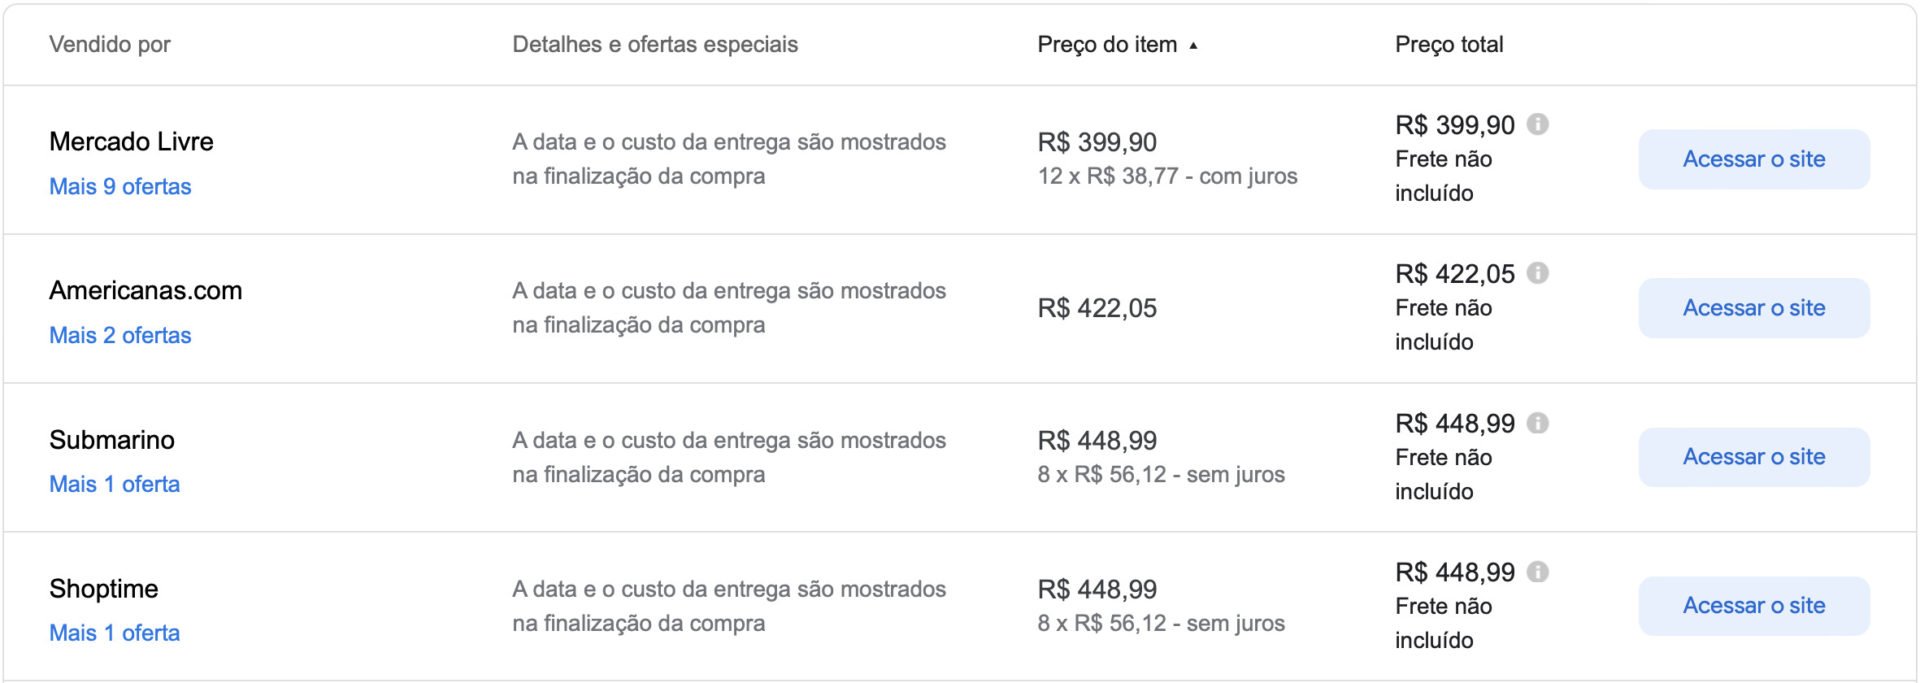
Task: Select the Mercado Livre seller name
Action: click(131, 141)
